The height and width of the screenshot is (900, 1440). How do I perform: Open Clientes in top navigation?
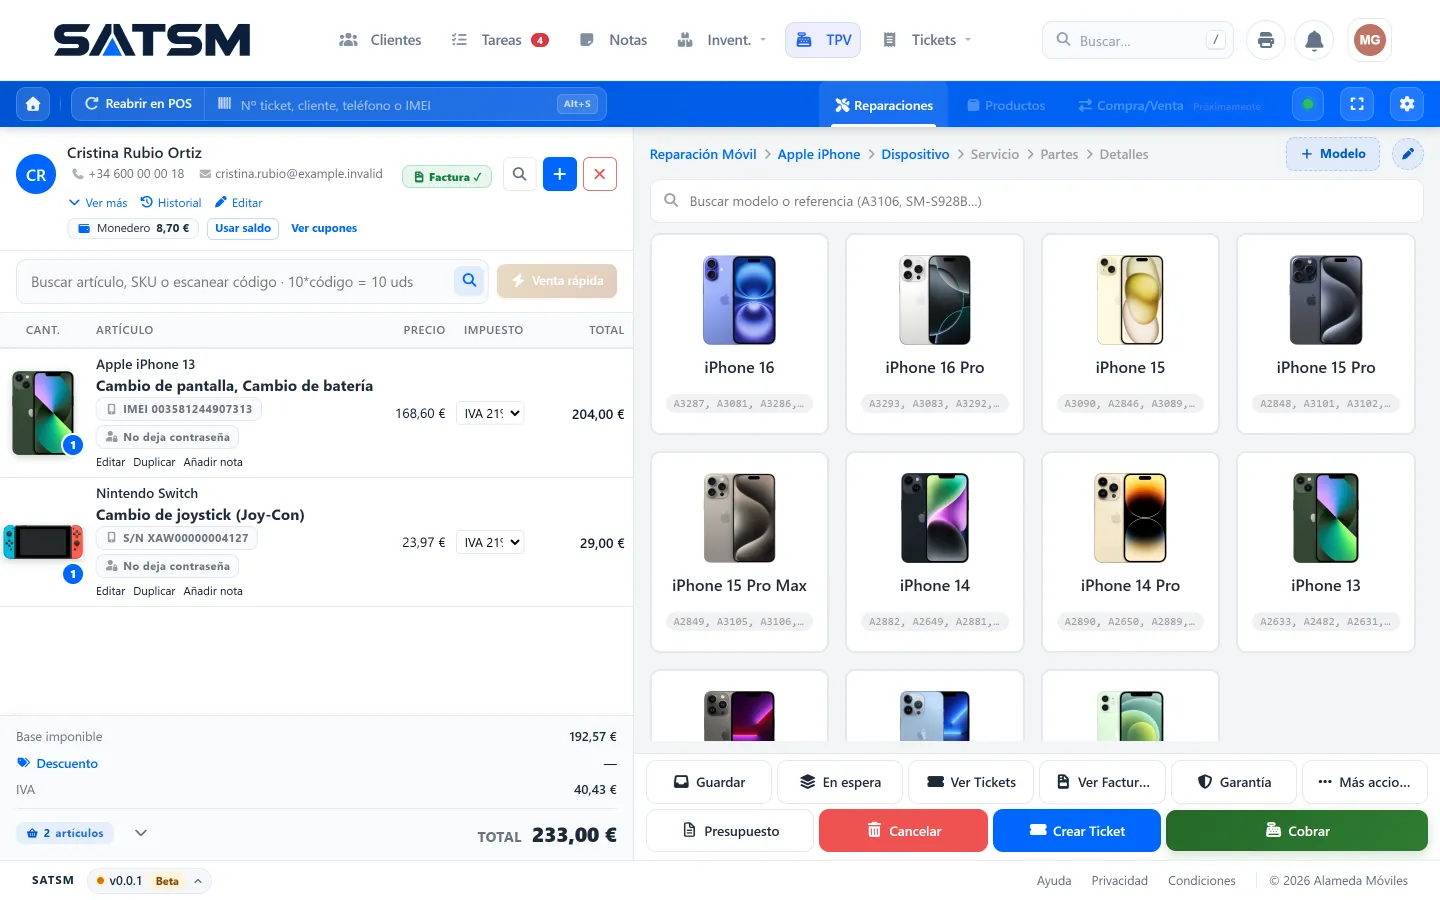coord(381,40)
